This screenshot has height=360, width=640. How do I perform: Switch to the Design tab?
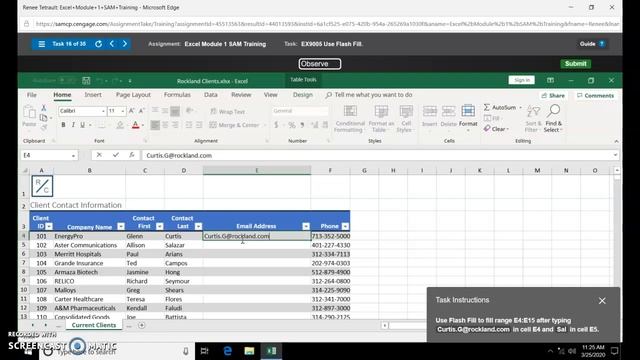pos(302,95)
